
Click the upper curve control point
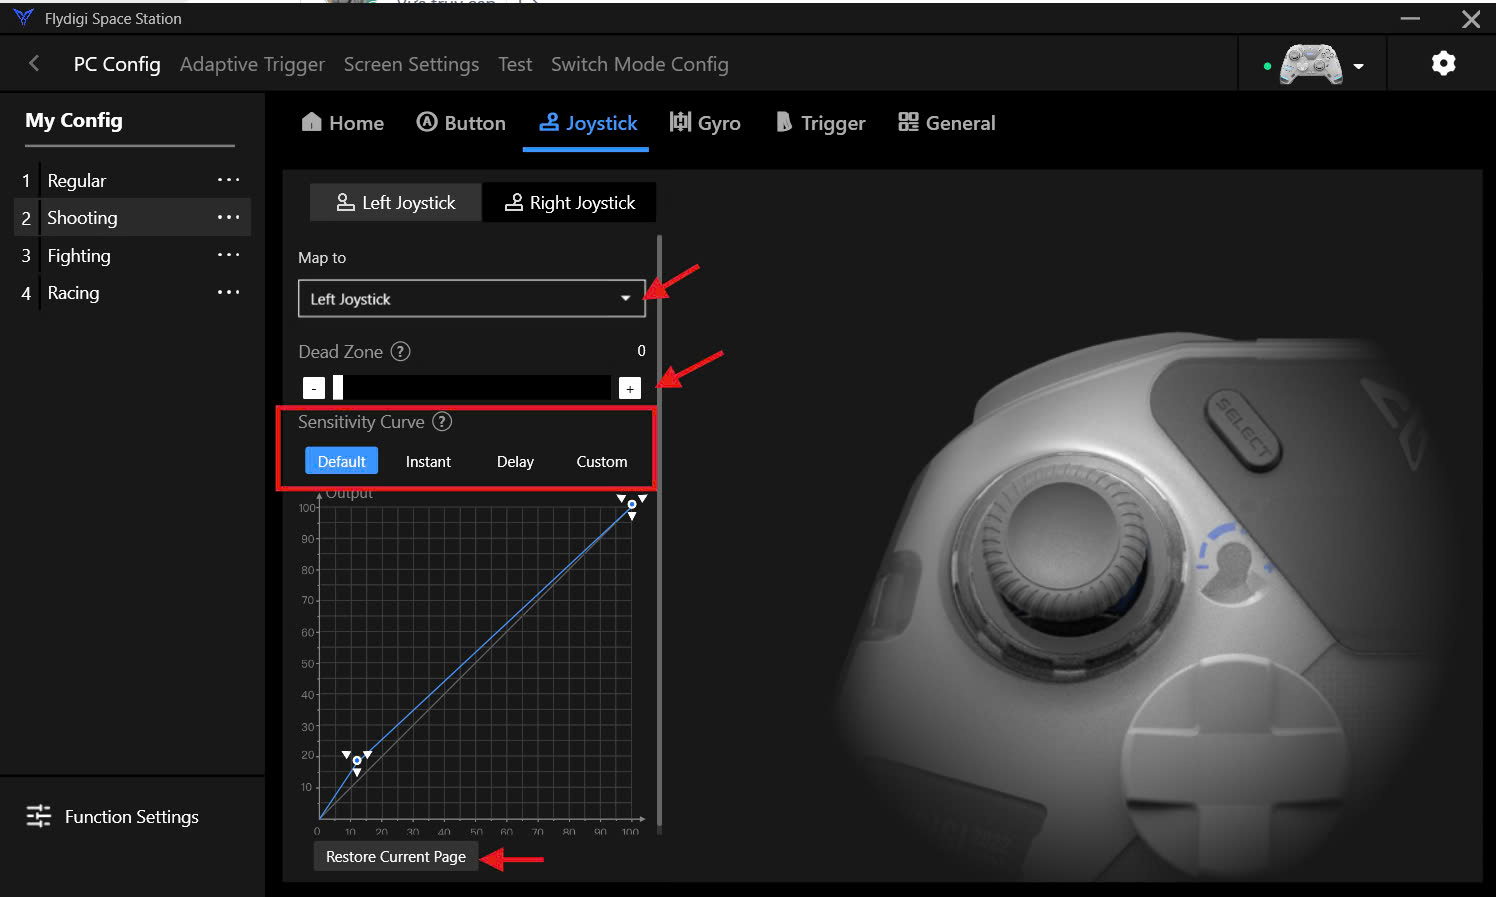(x=632, y=504)
